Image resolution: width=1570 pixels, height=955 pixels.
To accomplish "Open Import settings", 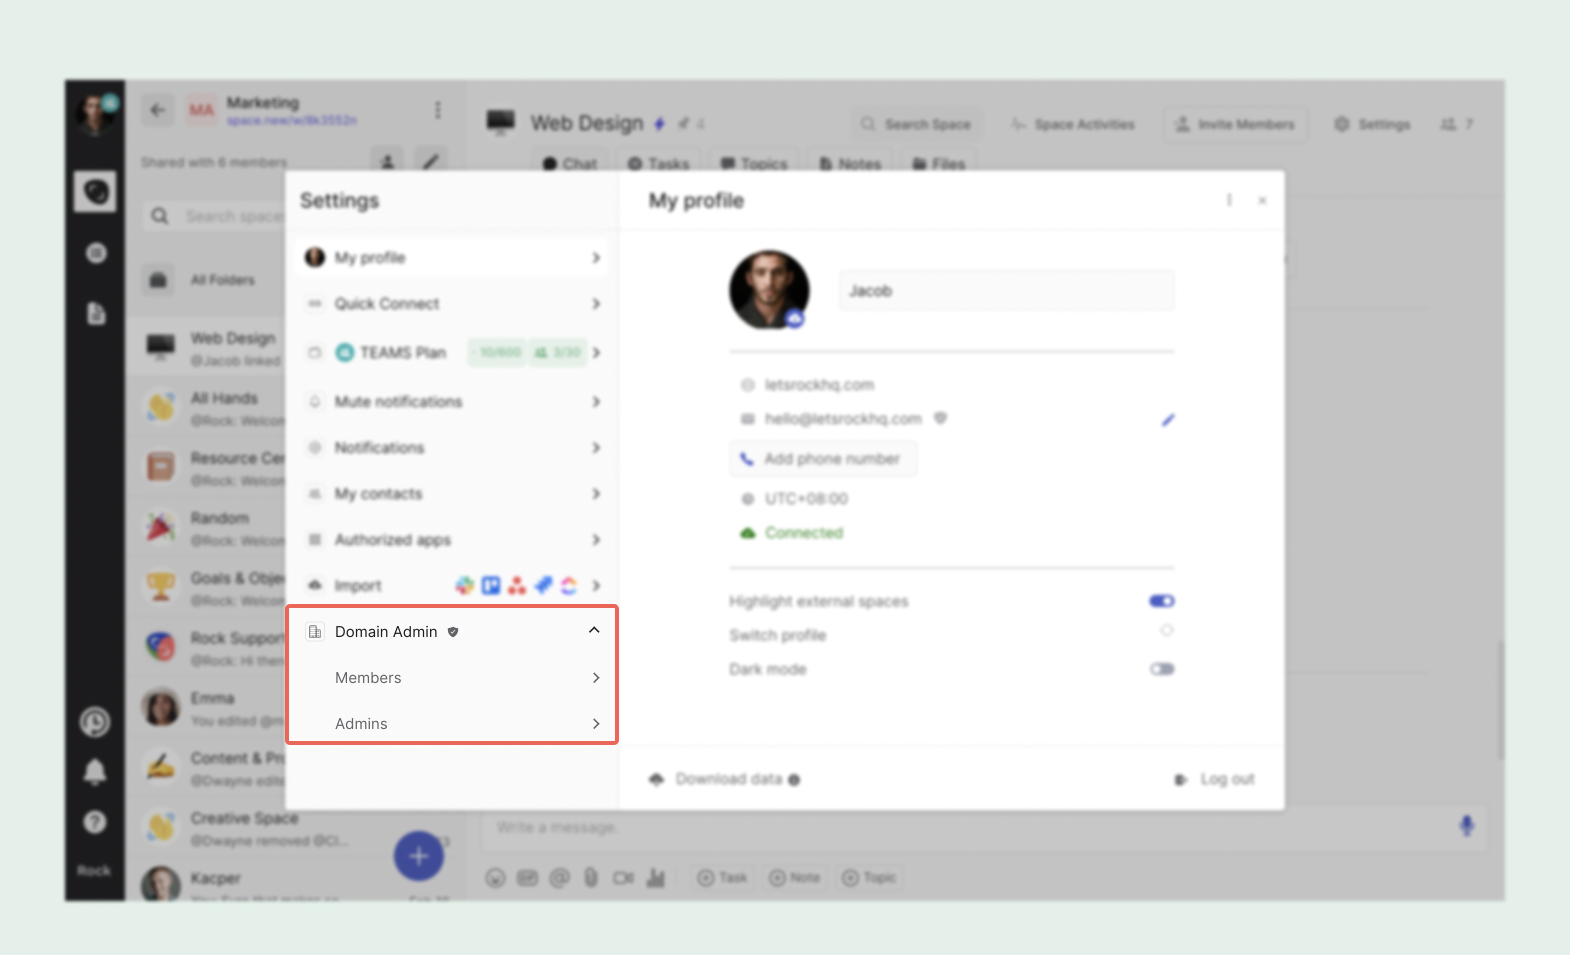I will click(453, 586).
